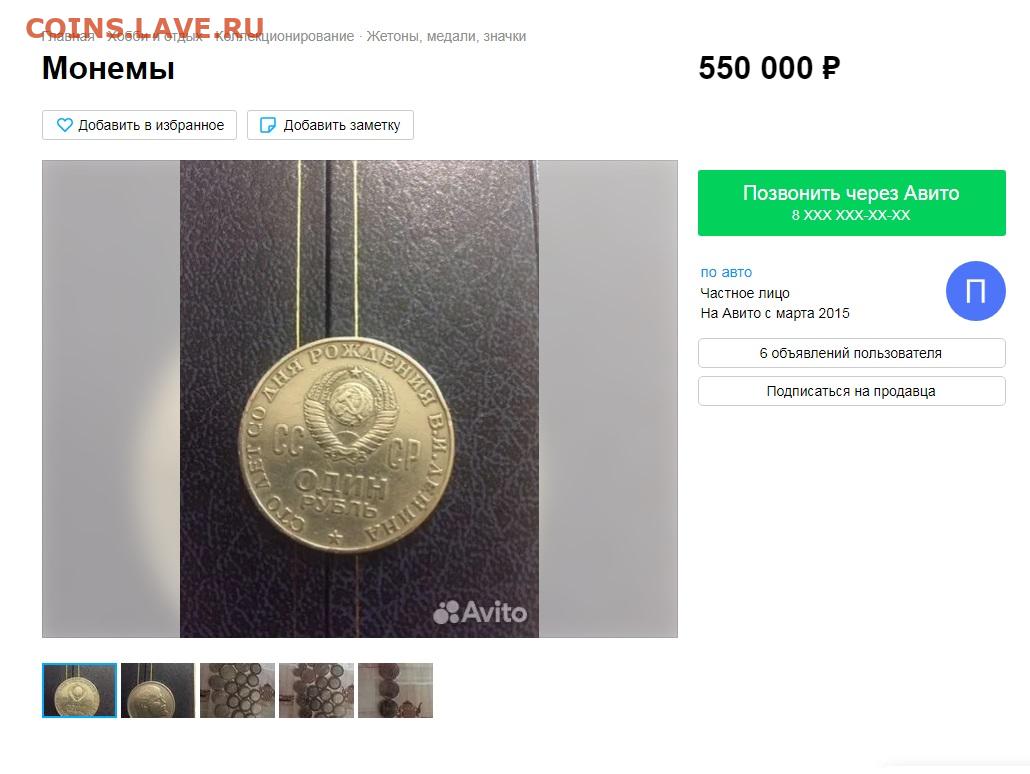Click the listing title Монемы
Image resolution: width=1030 pixels, height=774 pixels.
tap(108, 68)
